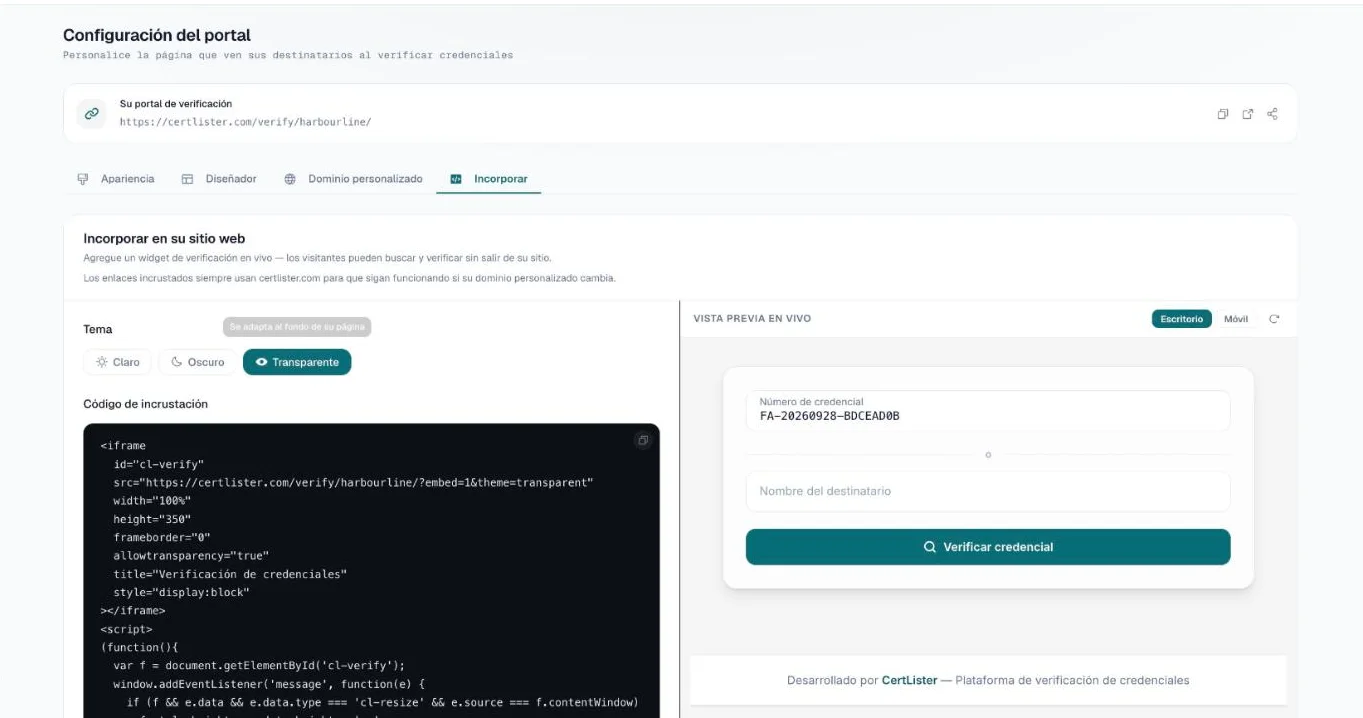The image size is (1363, 718).
Task: Open the CertLister link in footer
Action: (x=909, y=680)
